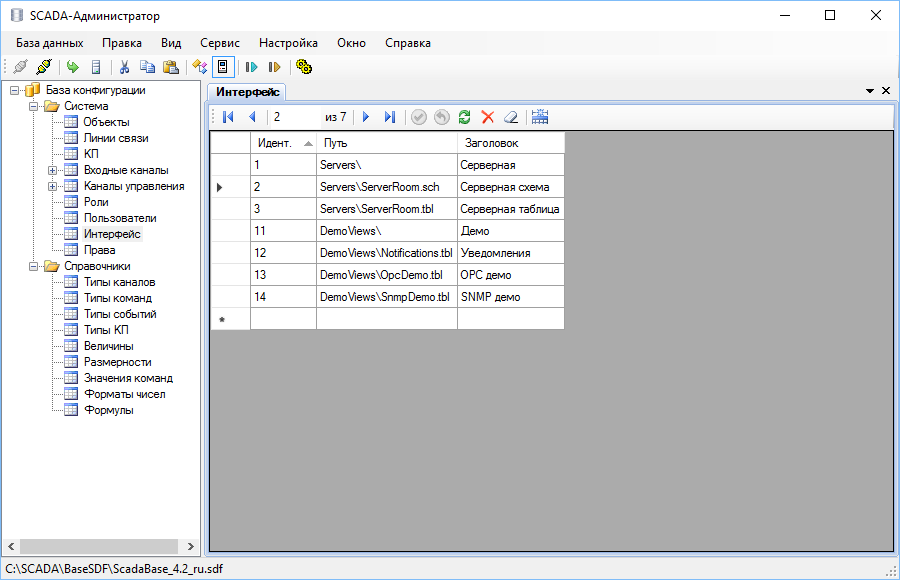Expand the Входные каналы node
Viewport: 900px width, 580px height.
(52, 171)
